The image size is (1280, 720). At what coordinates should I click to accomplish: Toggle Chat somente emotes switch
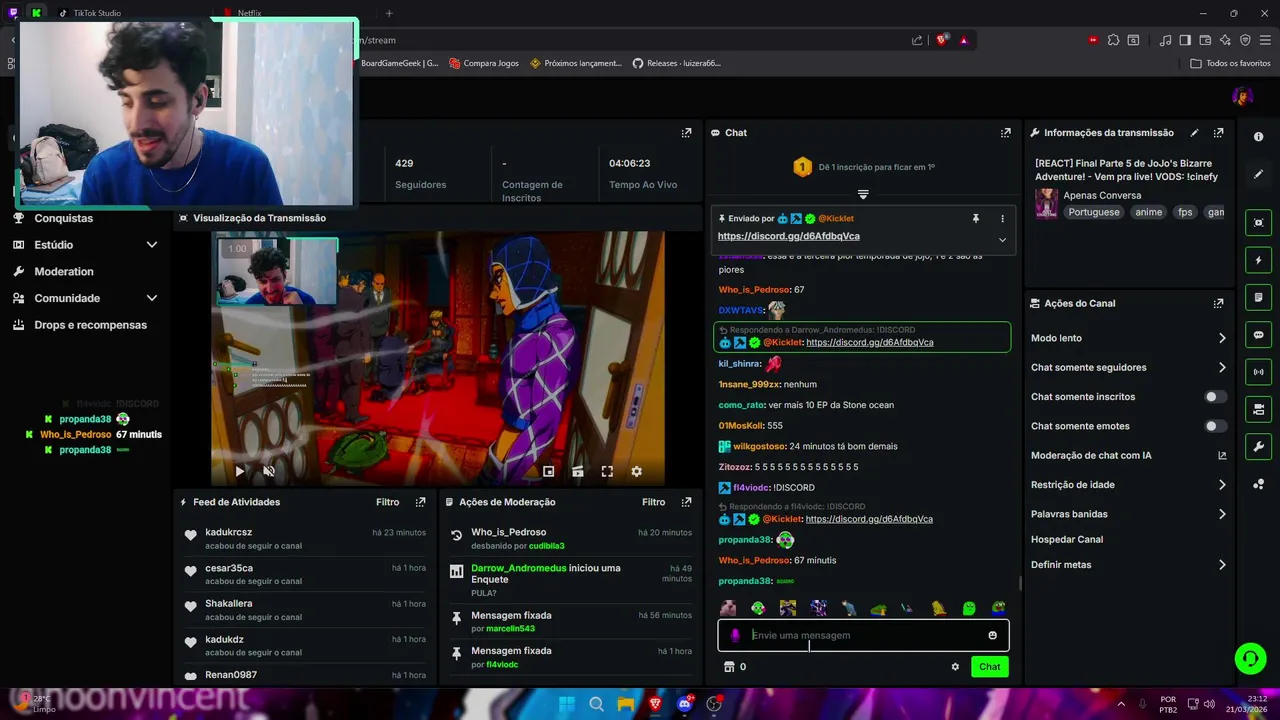click(1215, 426)
